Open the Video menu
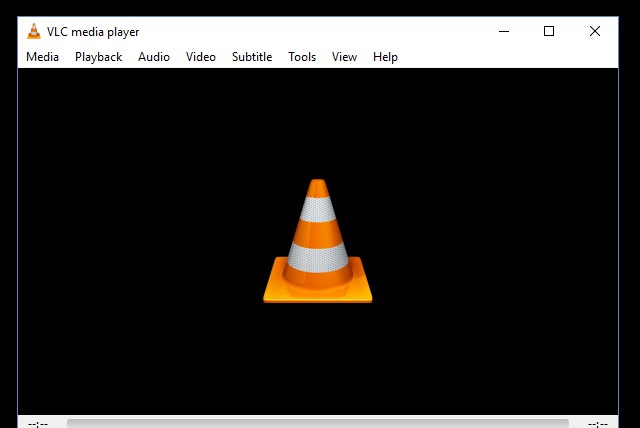 201,57
